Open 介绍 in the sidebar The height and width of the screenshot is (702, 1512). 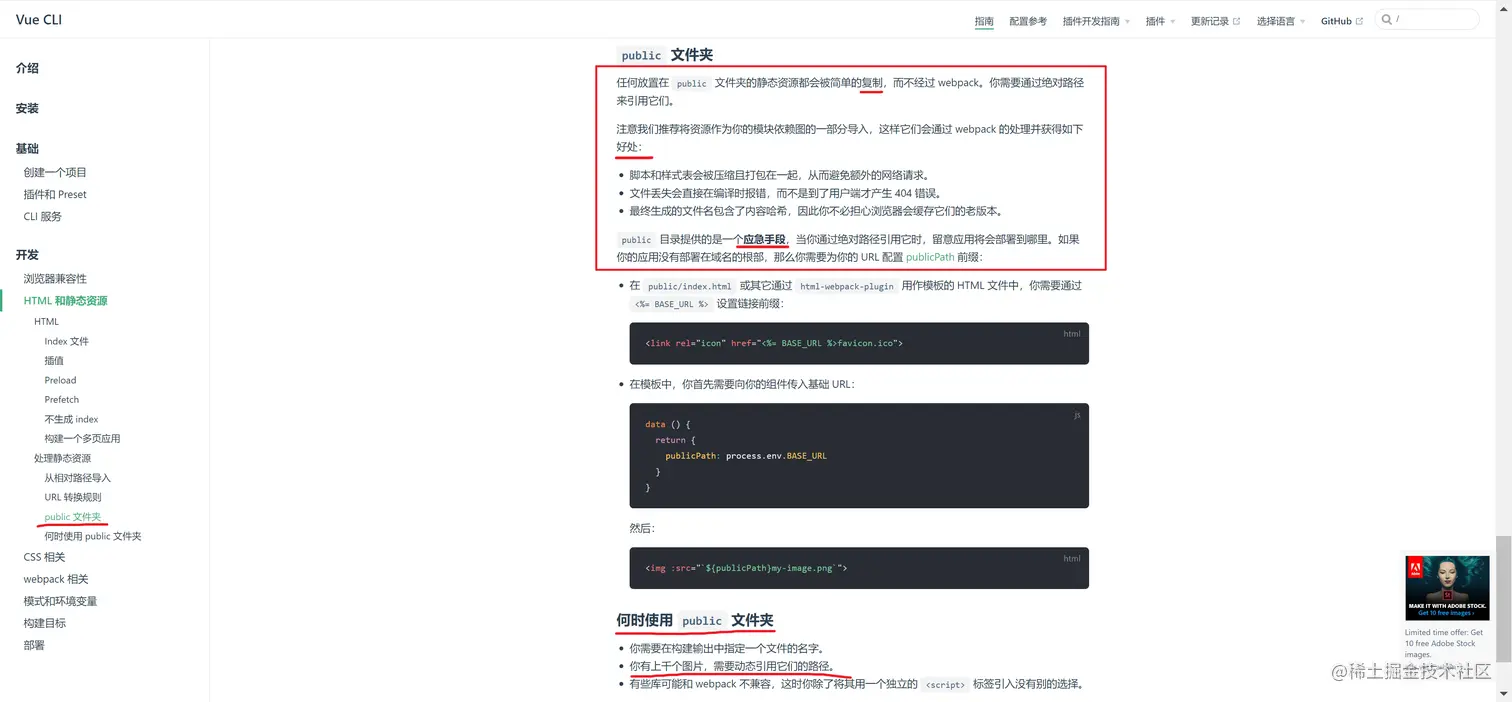[27, 68]
